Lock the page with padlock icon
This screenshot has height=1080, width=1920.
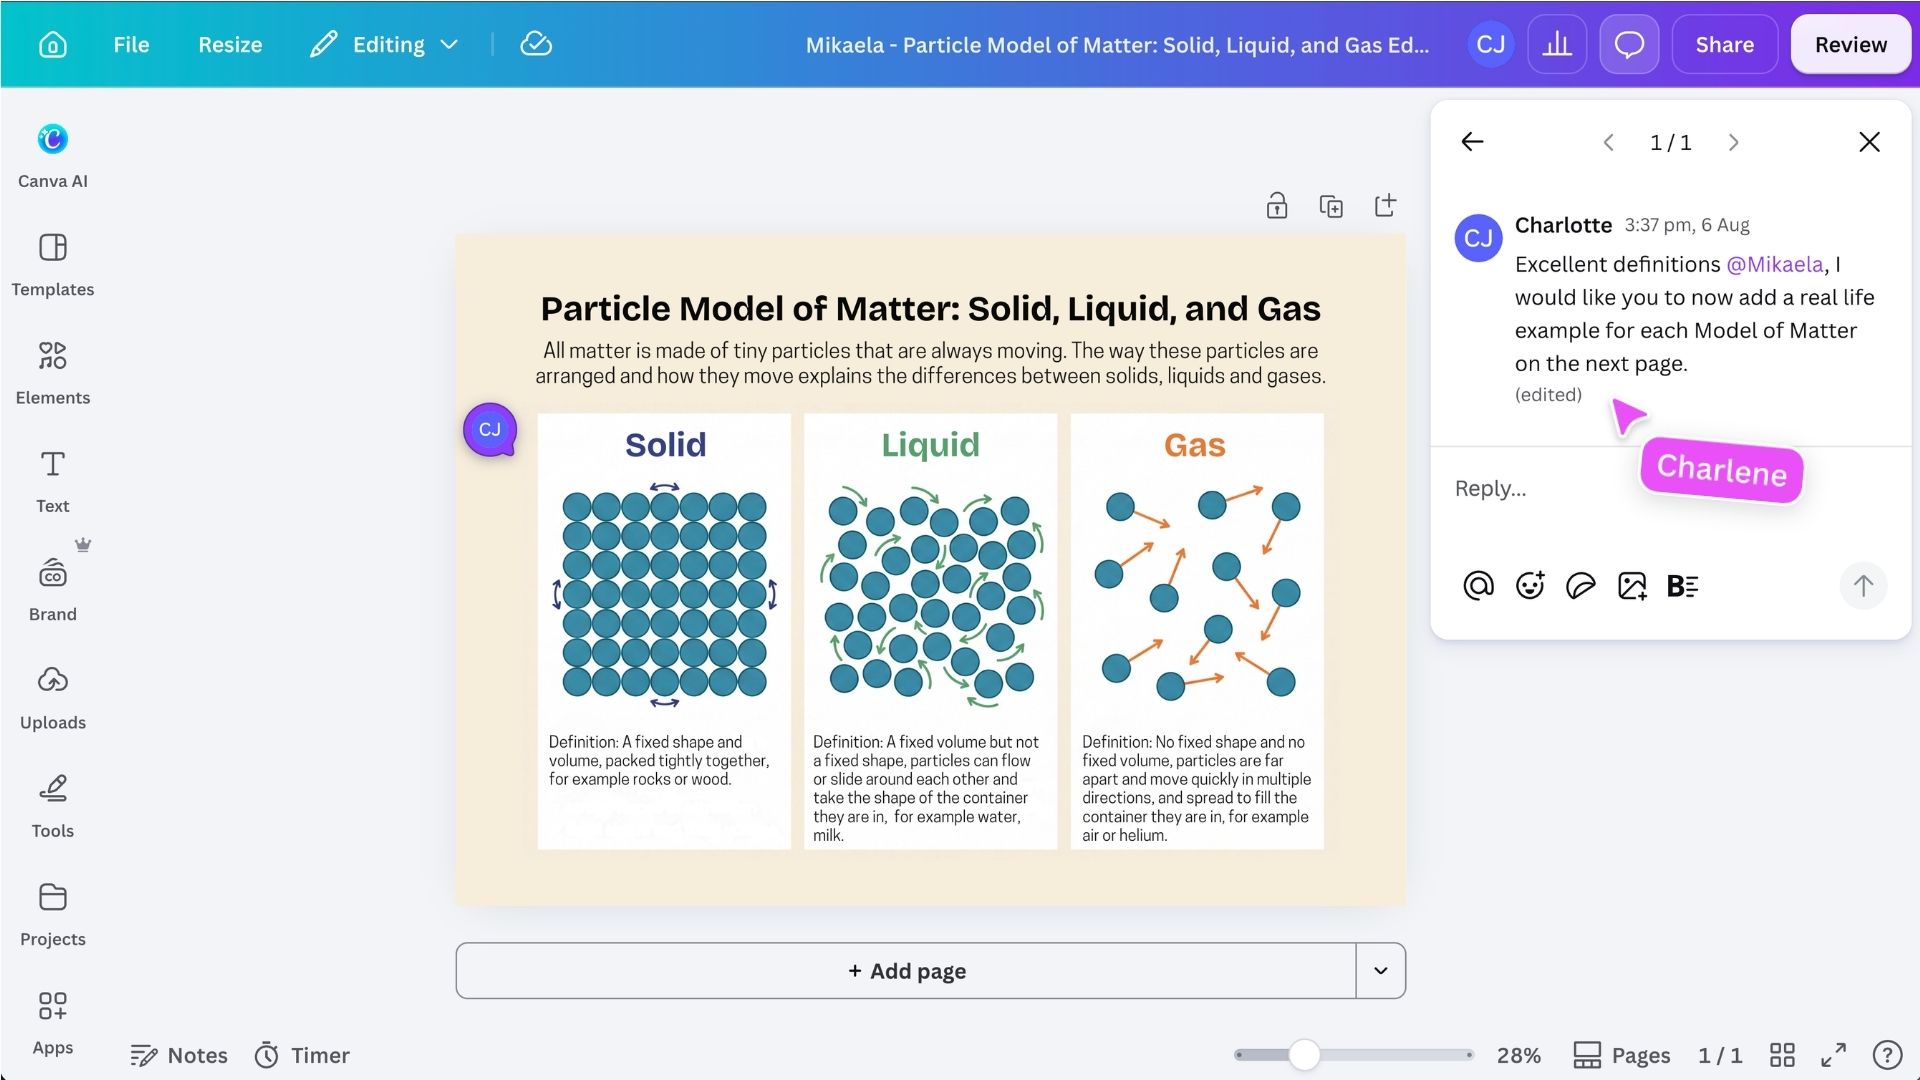click(1277, 206)
